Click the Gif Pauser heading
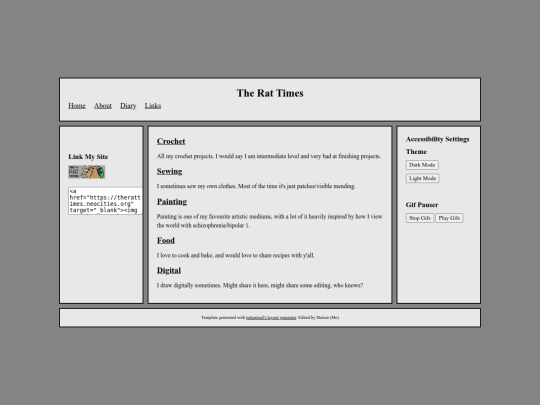Screen dimensions: 540x405 point(422,205)
